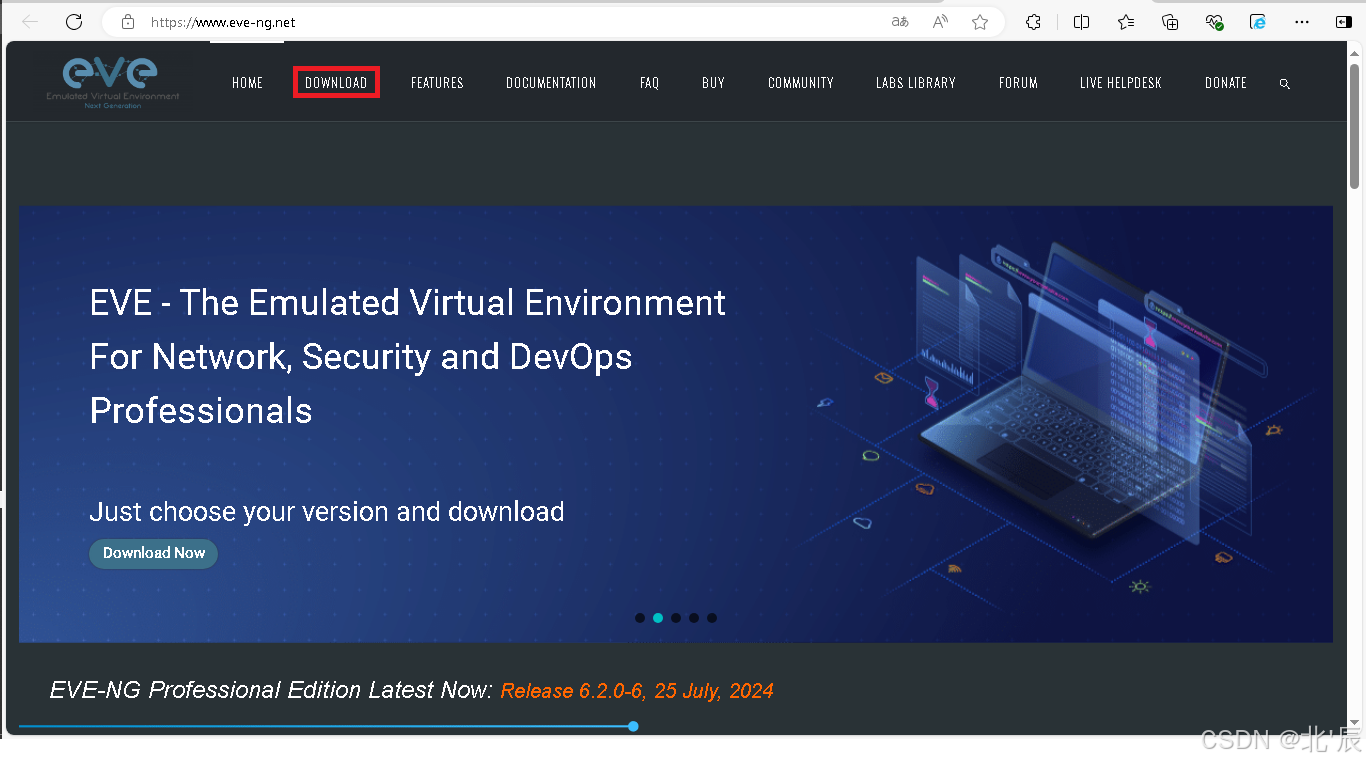Click the EVE-NG Professional Edition Latest Now text
This screenshot has width=1366, height=763.
[271, 690]
